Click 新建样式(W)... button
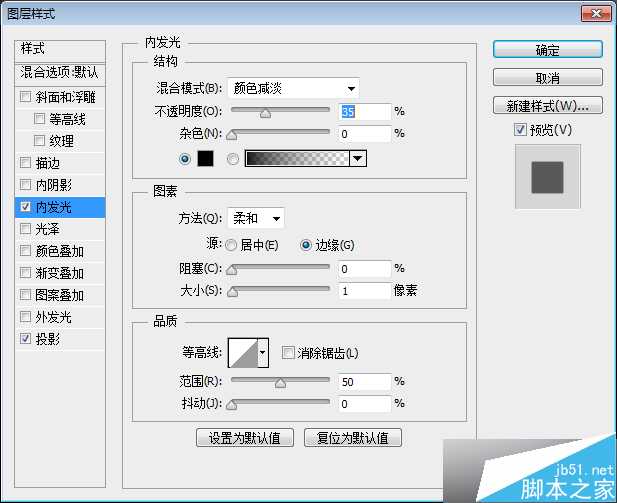Screen dimensions: 617x503 click(547, 105)
